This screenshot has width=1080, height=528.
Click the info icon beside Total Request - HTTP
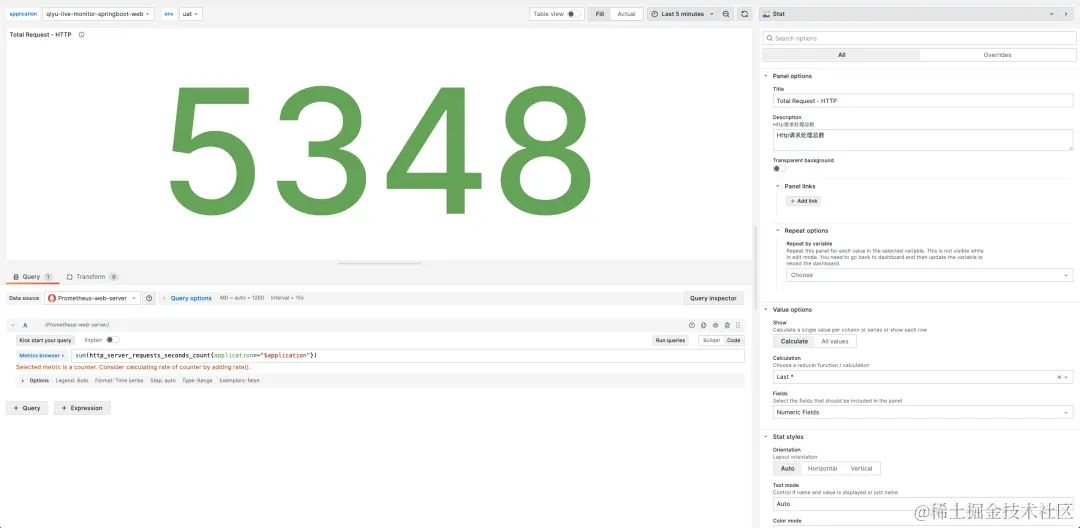(81, 34)
